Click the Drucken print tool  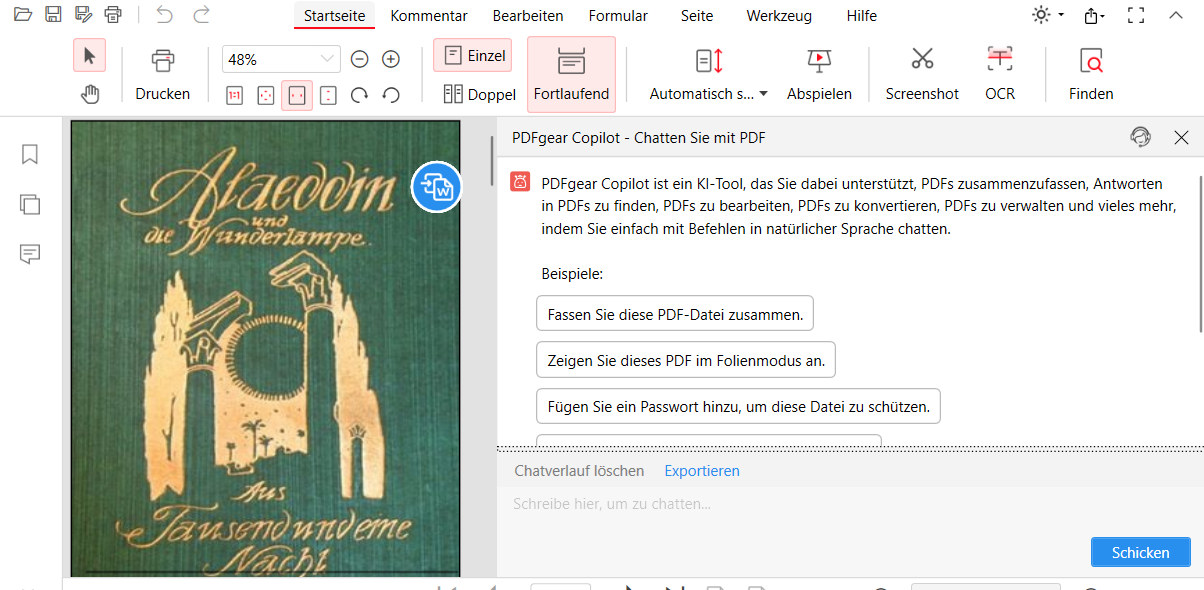(x=162, y=73)
